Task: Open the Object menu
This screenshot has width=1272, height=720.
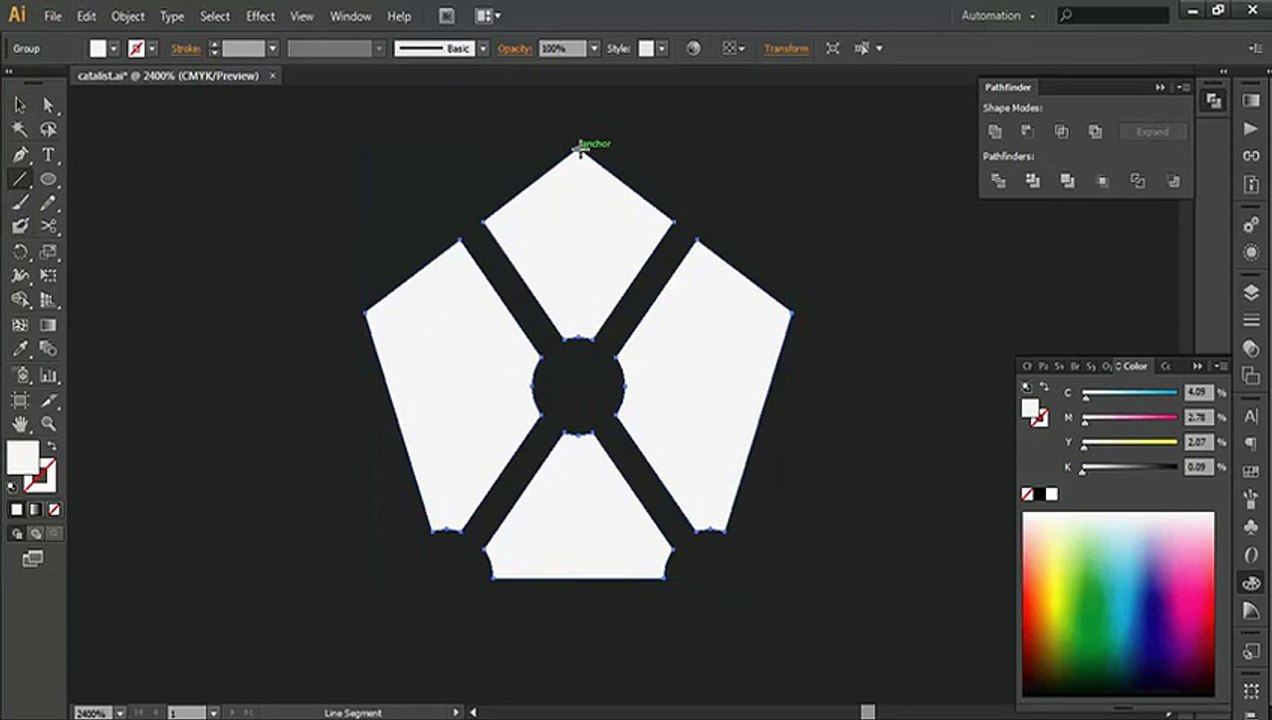Action: tap(127, 16)
